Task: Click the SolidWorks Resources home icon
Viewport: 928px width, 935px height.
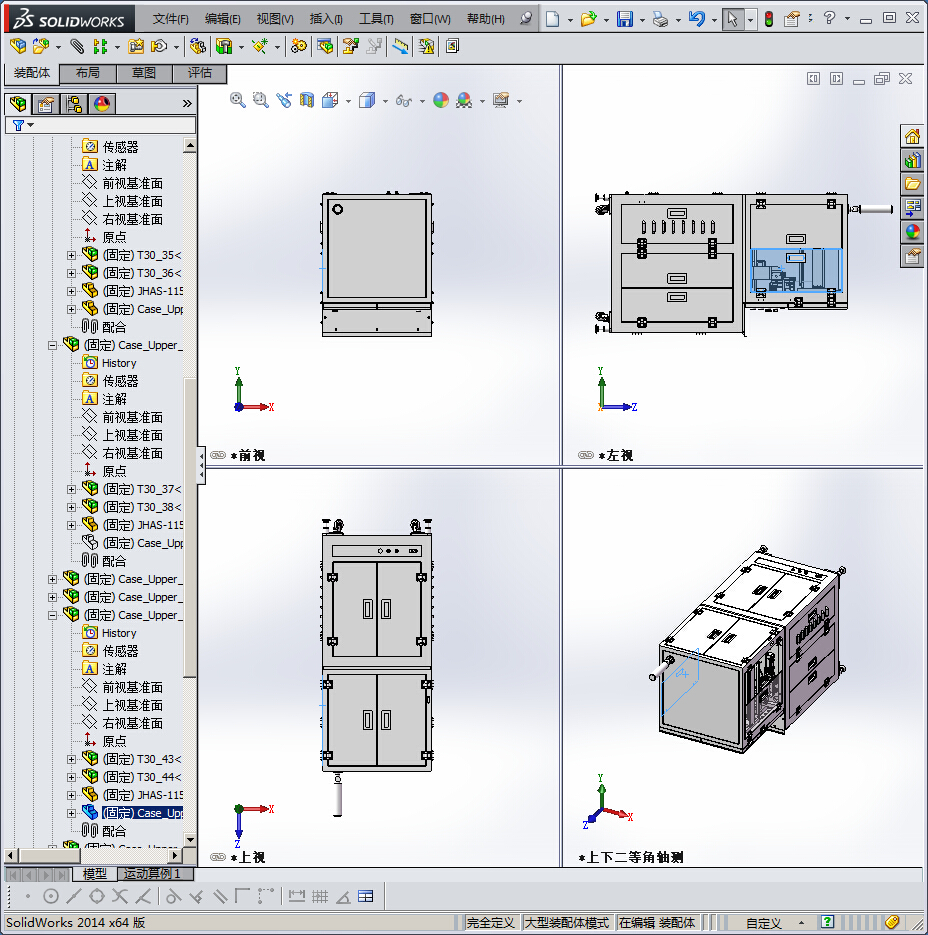Action: (x=912, y=137)
